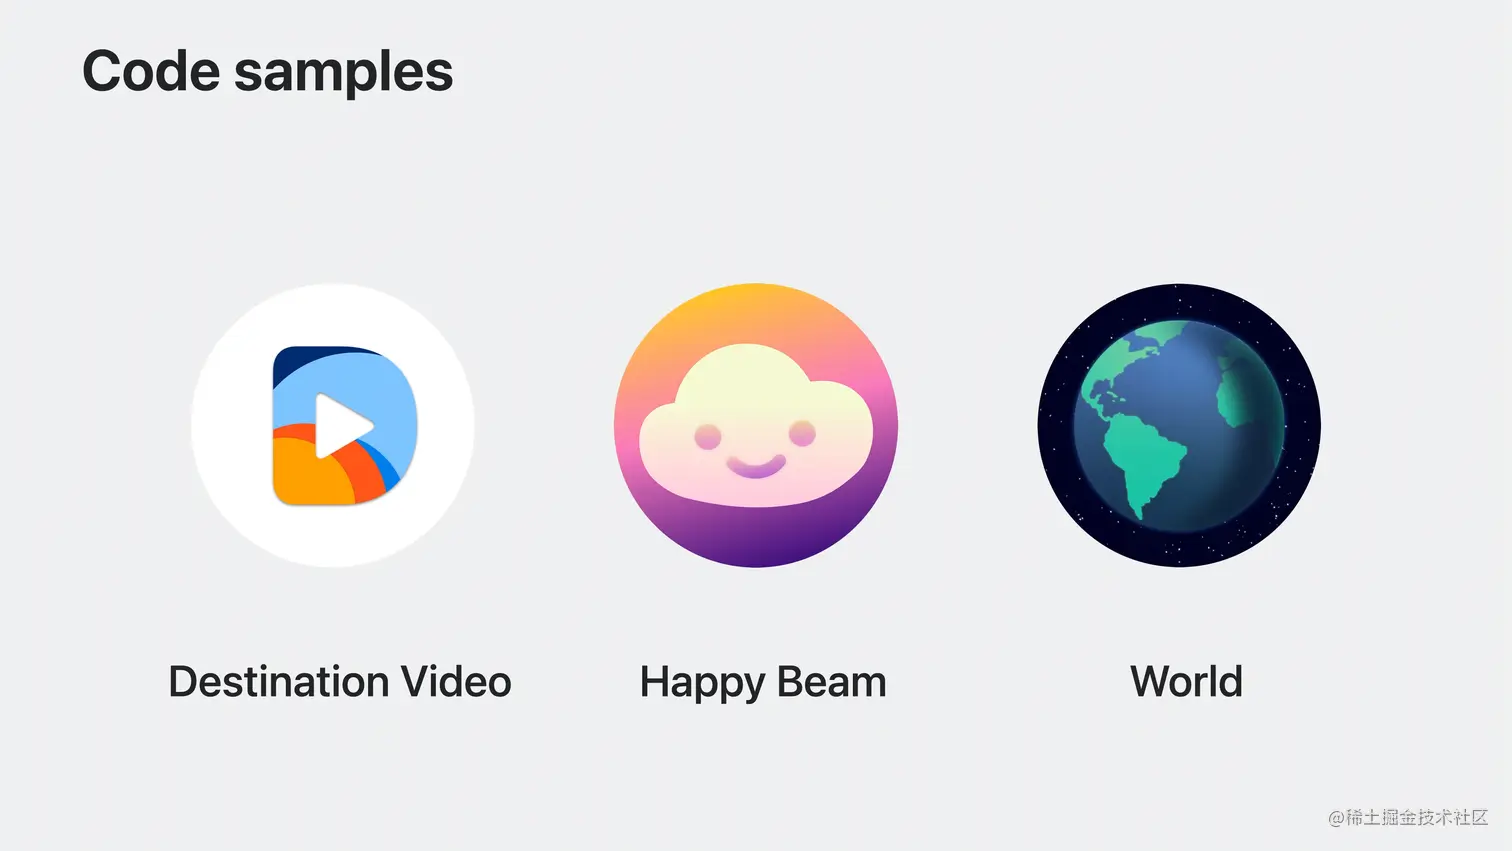Click the cloud's right pink eye

pyautogui.click(x=802, y=434)
